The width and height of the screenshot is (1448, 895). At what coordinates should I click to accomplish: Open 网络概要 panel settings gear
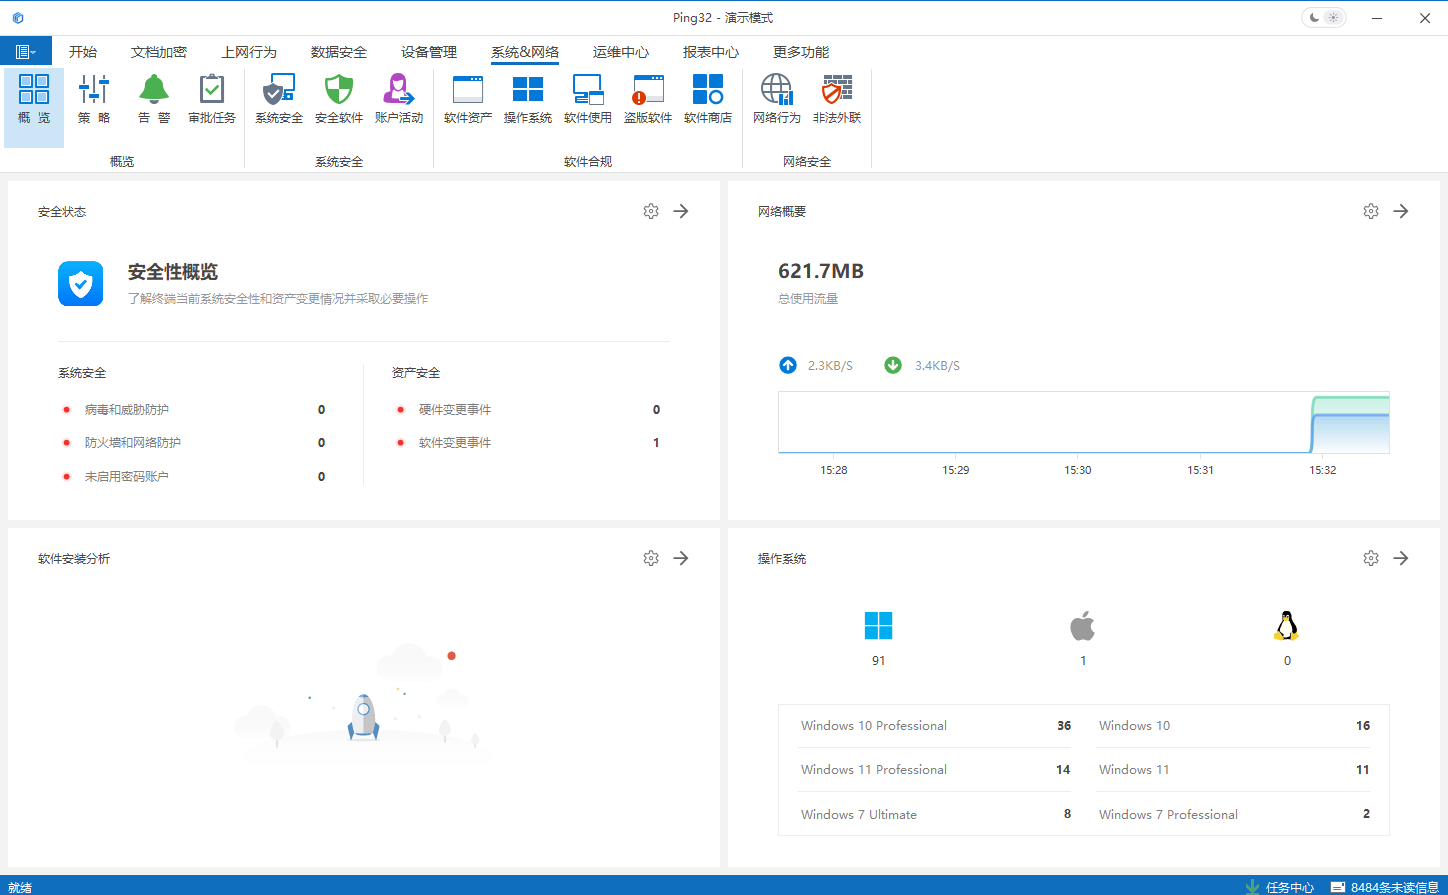tap(1371, 211)
